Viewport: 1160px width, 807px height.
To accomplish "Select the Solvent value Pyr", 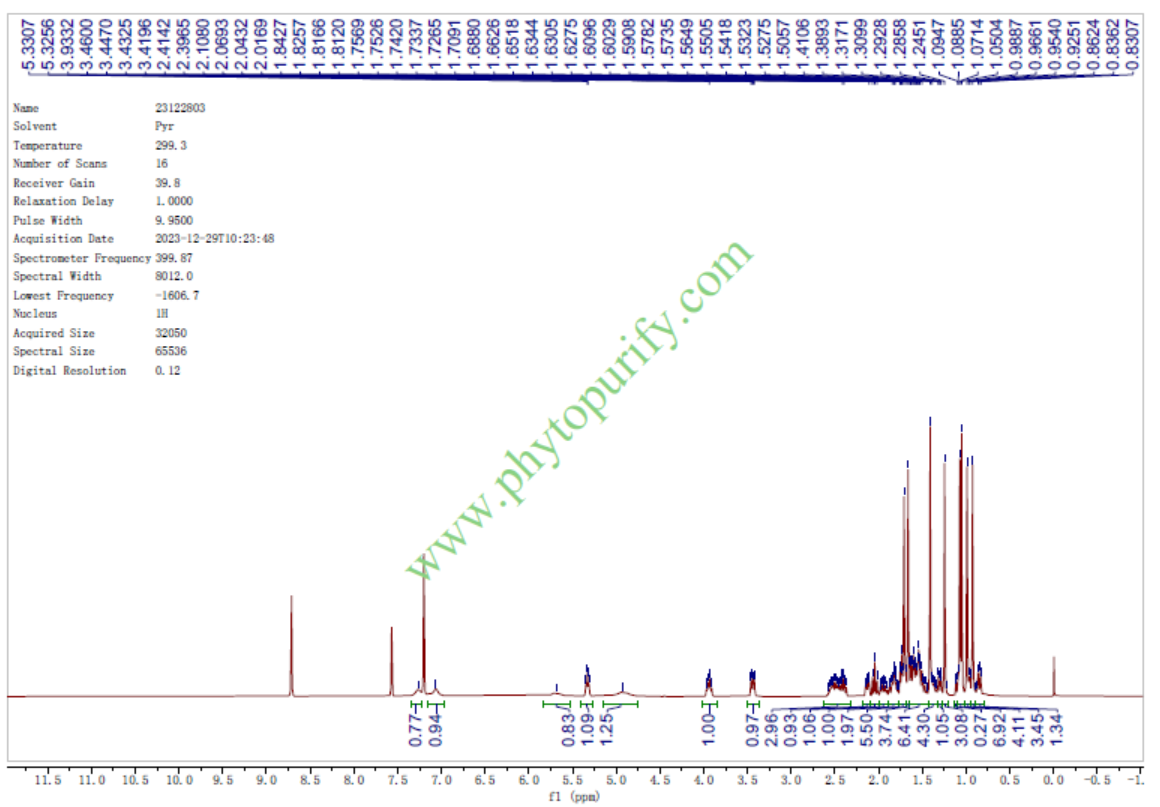I will tap(150, 127).
